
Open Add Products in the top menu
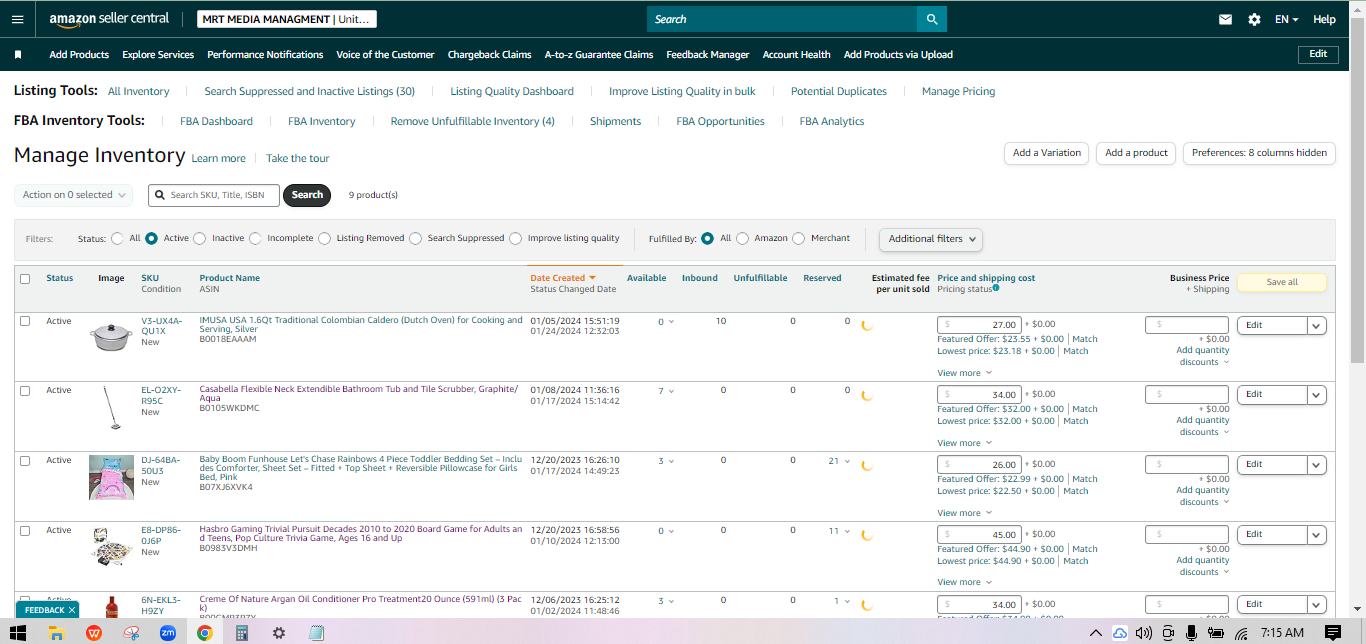point(79,54)
